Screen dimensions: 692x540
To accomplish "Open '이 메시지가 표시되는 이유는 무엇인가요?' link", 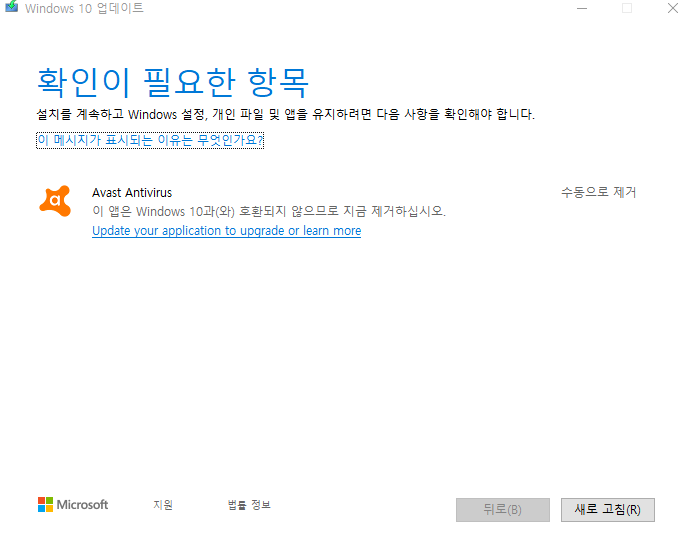I will click(150, 140).
